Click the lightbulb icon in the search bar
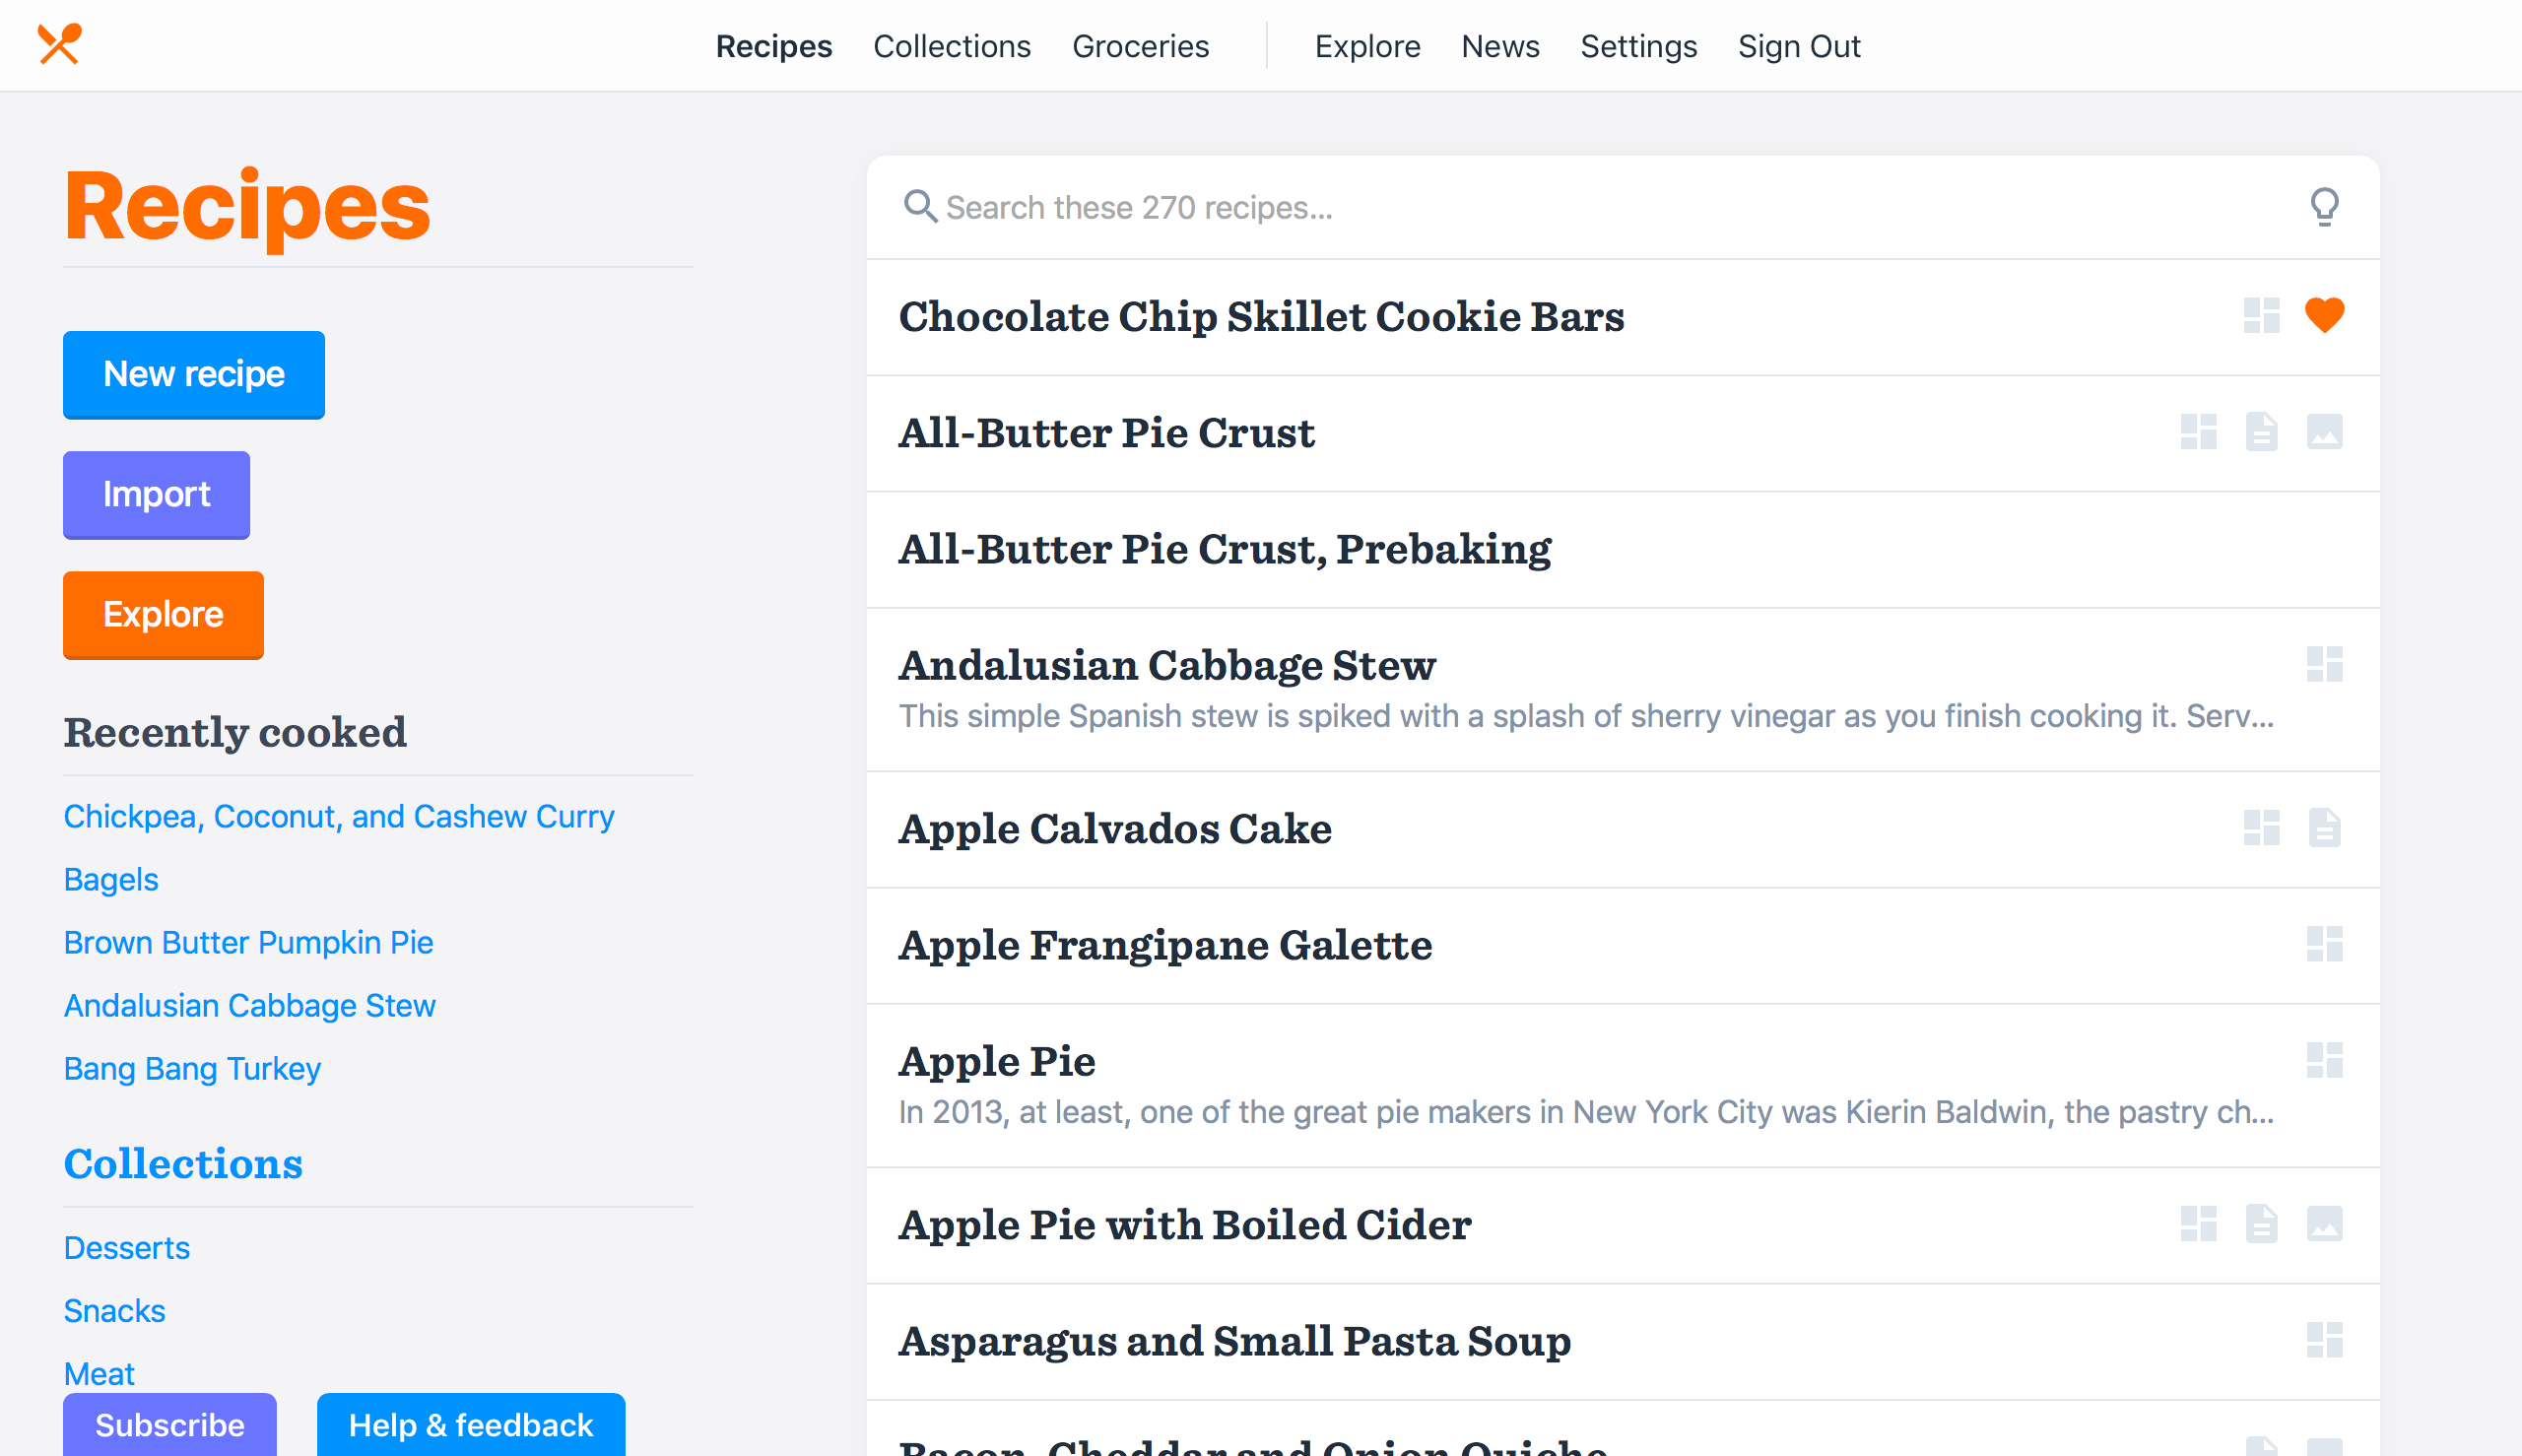The width and height of the screenshot is (2522, 1456). click(2324, 206)
